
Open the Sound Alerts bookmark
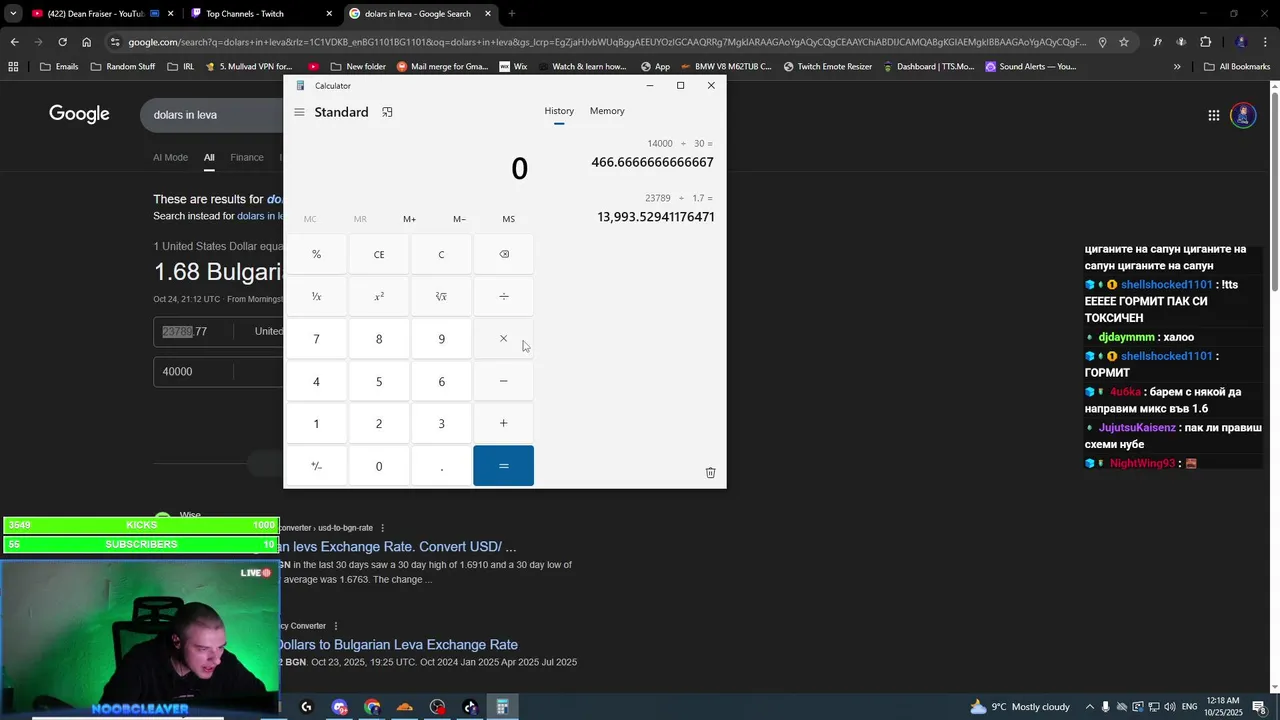1030,67
